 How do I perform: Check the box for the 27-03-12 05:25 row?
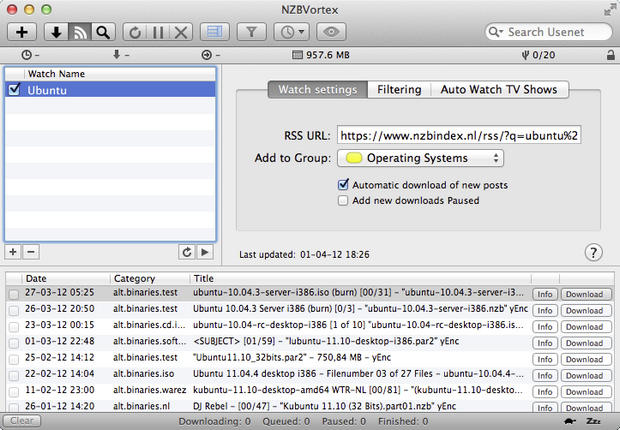pos(14,294)
